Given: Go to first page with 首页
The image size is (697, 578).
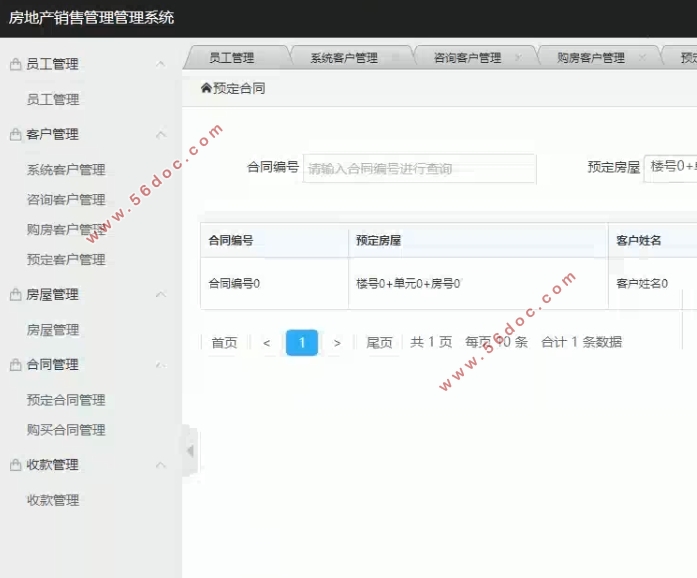Looking at the screenshot, I should tap(224, 342).
